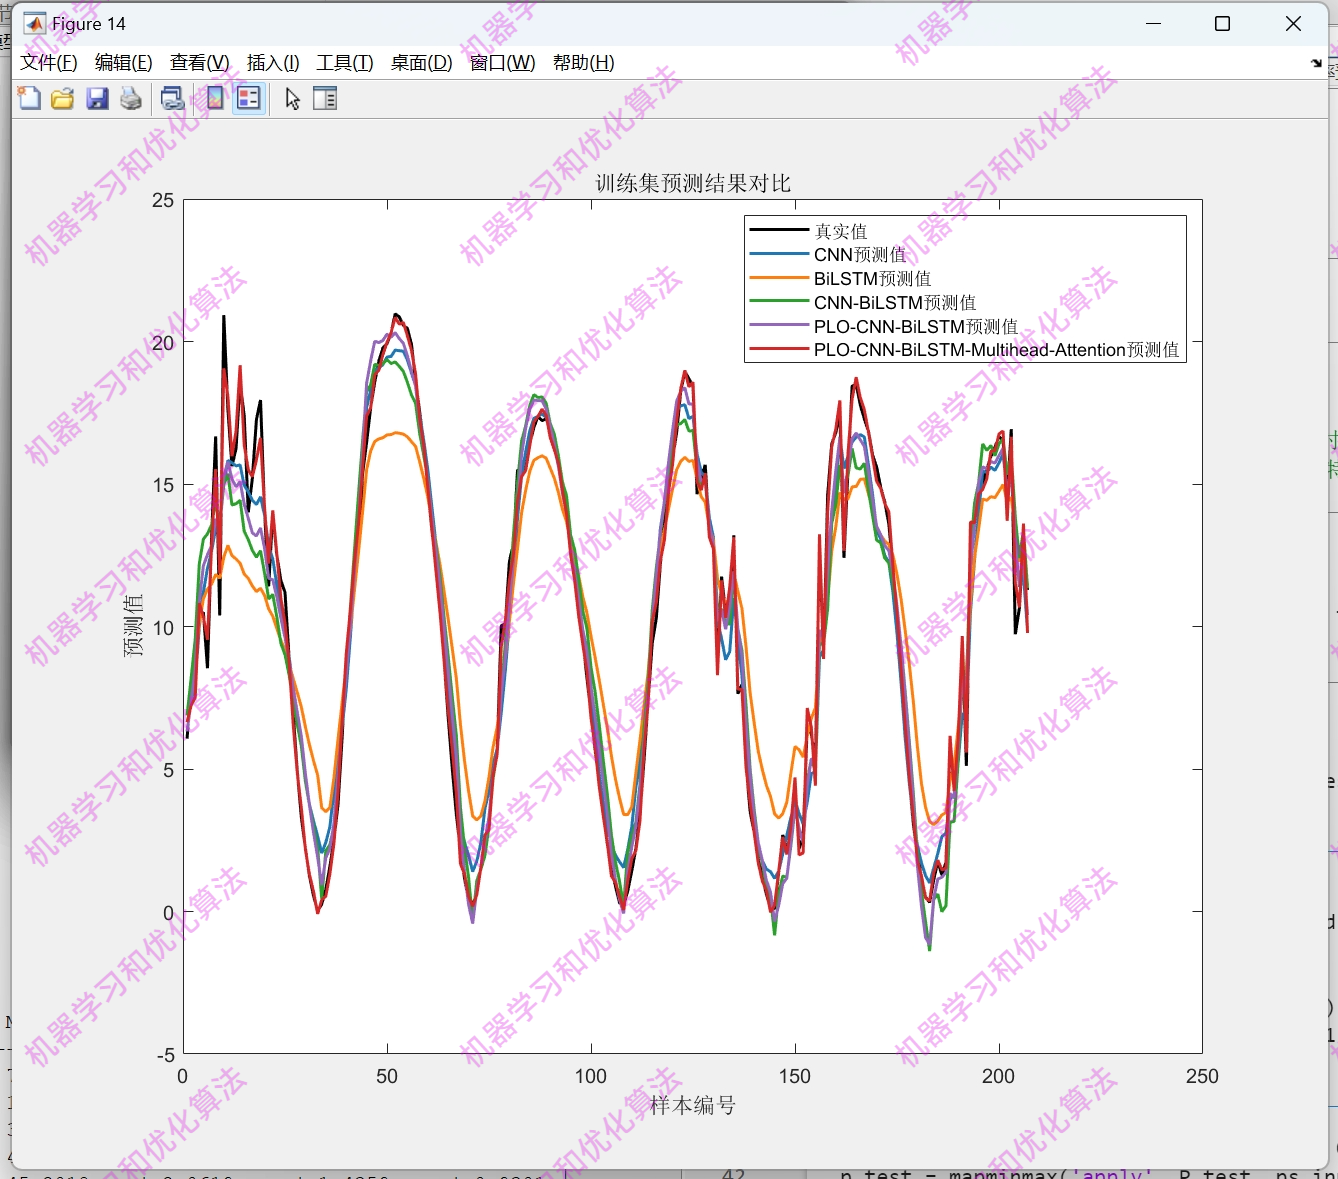
Task: Open the 查看(V) menu
Action: point(200,63)
